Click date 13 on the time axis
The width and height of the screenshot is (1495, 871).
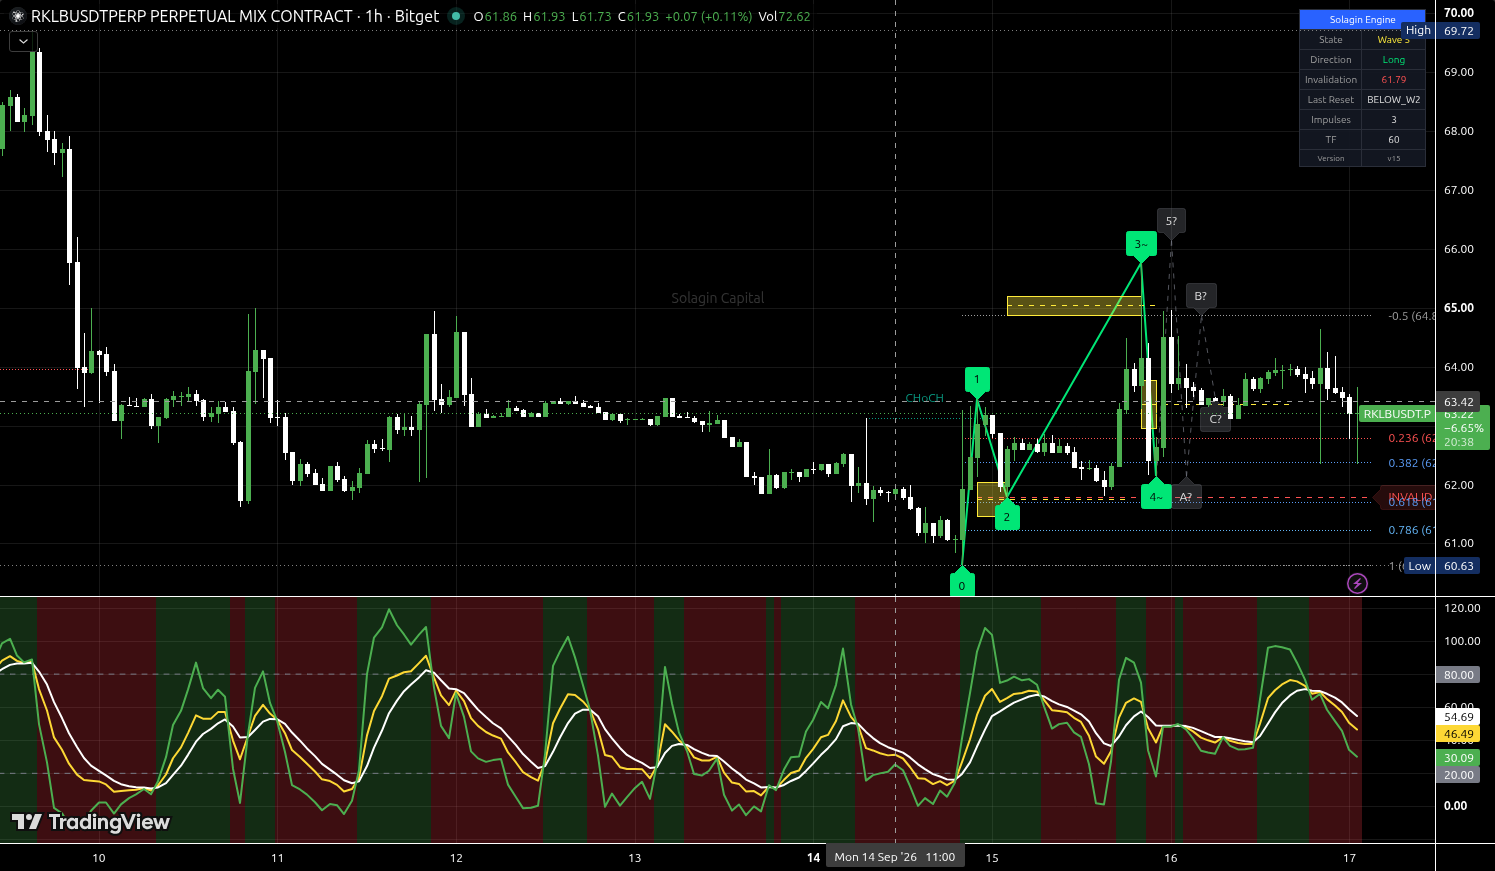pos(635,857)
